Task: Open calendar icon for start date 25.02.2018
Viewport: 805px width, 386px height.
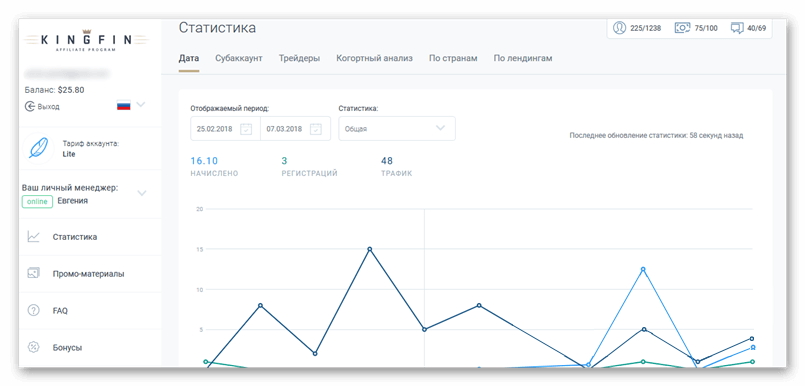Action: coord(246,129)
